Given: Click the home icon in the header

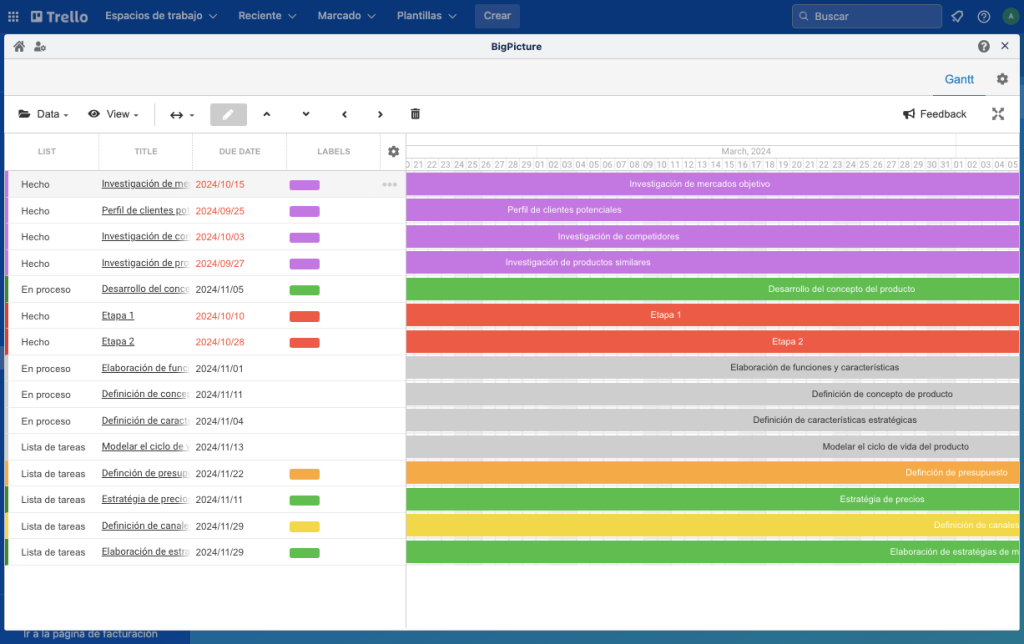Looking at the screenshot, I should [17, 45].
